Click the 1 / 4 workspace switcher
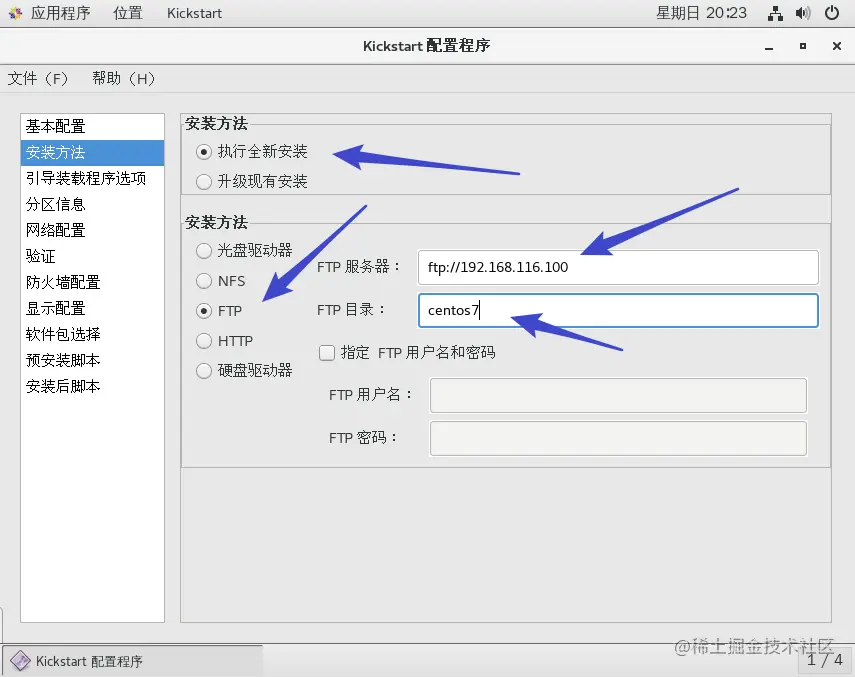855x677 pixels. pyautogui.click(x=824, y=660)
